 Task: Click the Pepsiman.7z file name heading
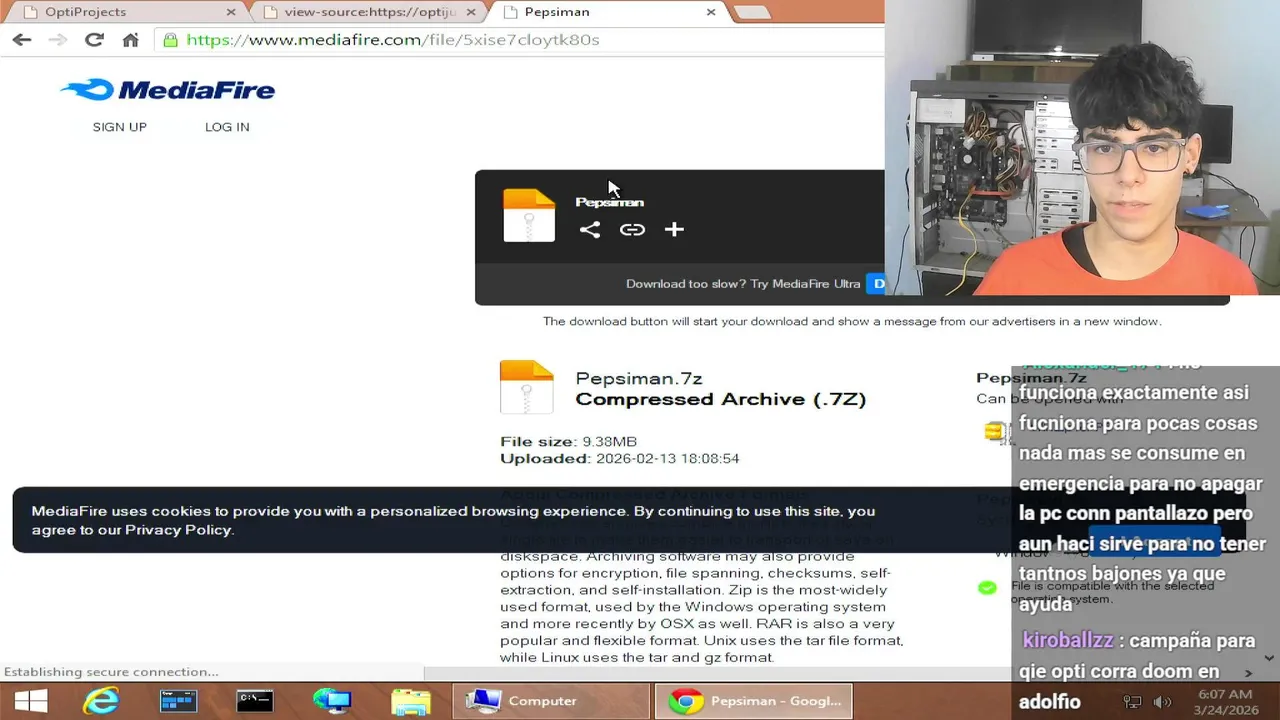point(639,378)
